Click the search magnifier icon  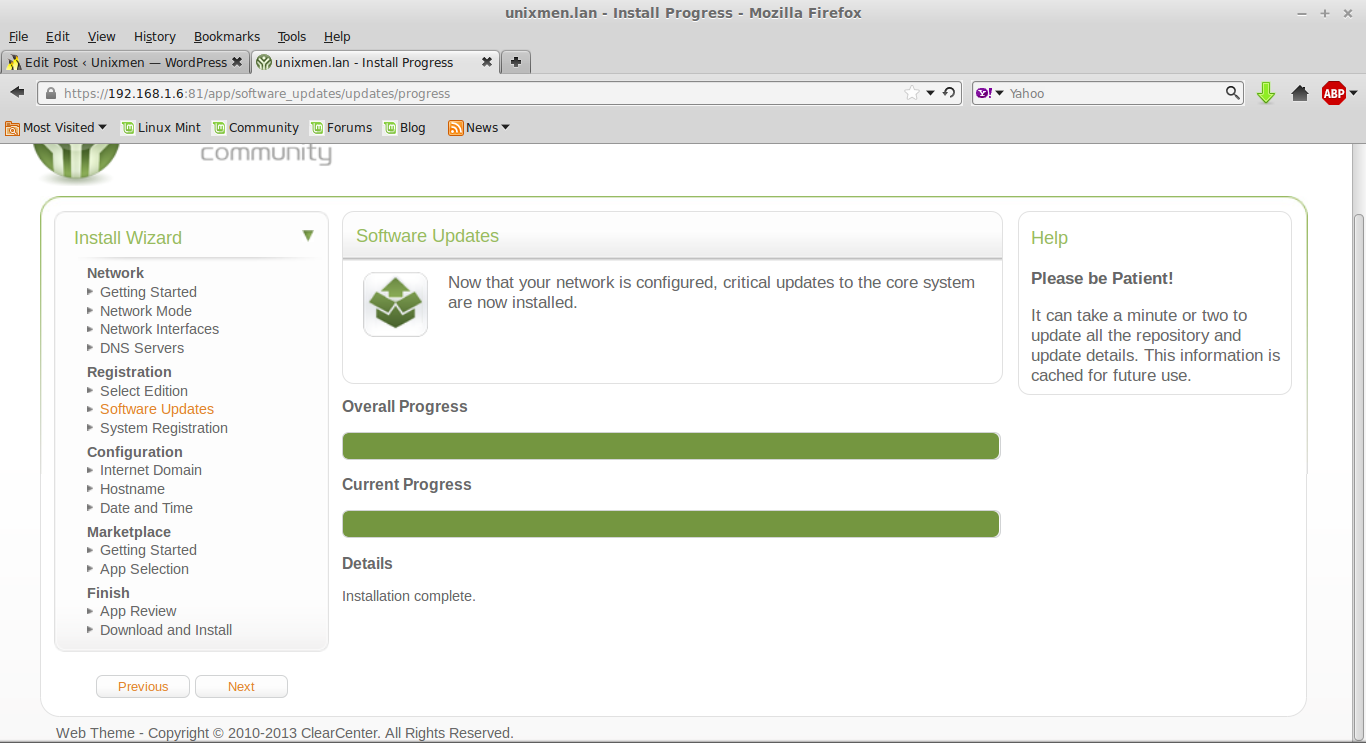[x=1233, y=93]
